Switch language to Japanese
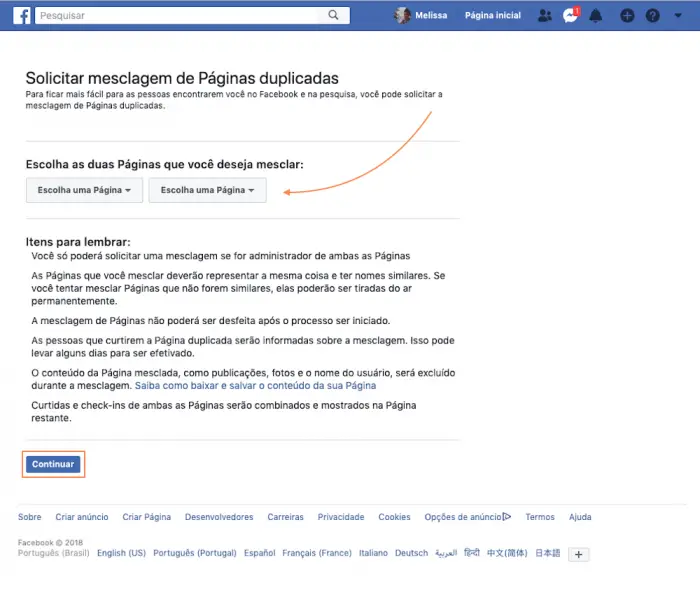The width and height of the screenshot is (700, 599). click(x=547, y=553)
